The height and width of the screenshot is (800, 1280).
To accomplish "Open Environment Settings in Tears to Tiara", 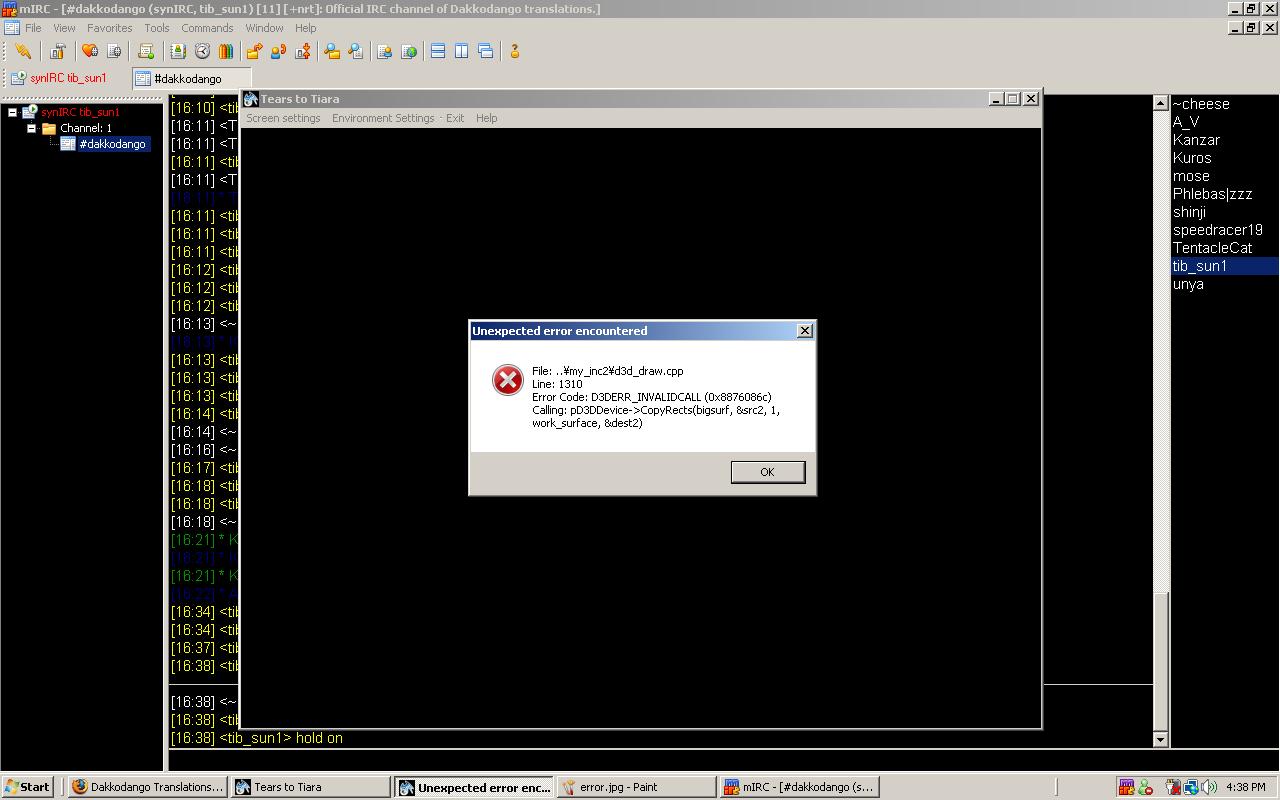I will (383, 118).
